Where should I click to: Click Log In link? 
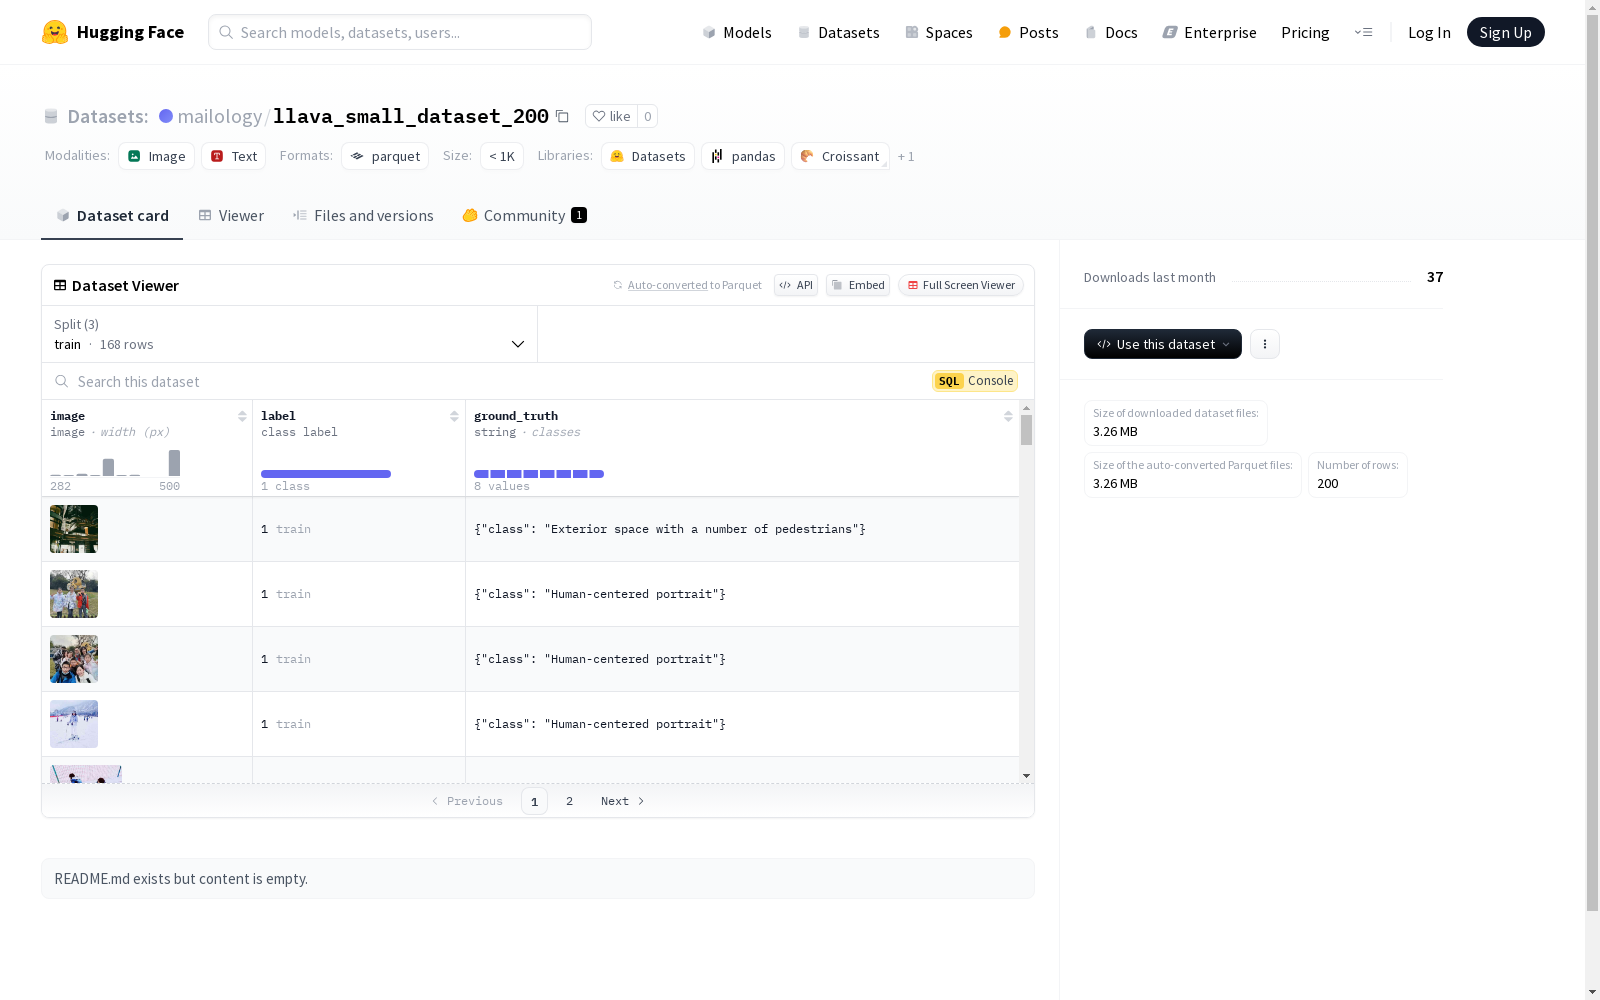point(1429,32)
